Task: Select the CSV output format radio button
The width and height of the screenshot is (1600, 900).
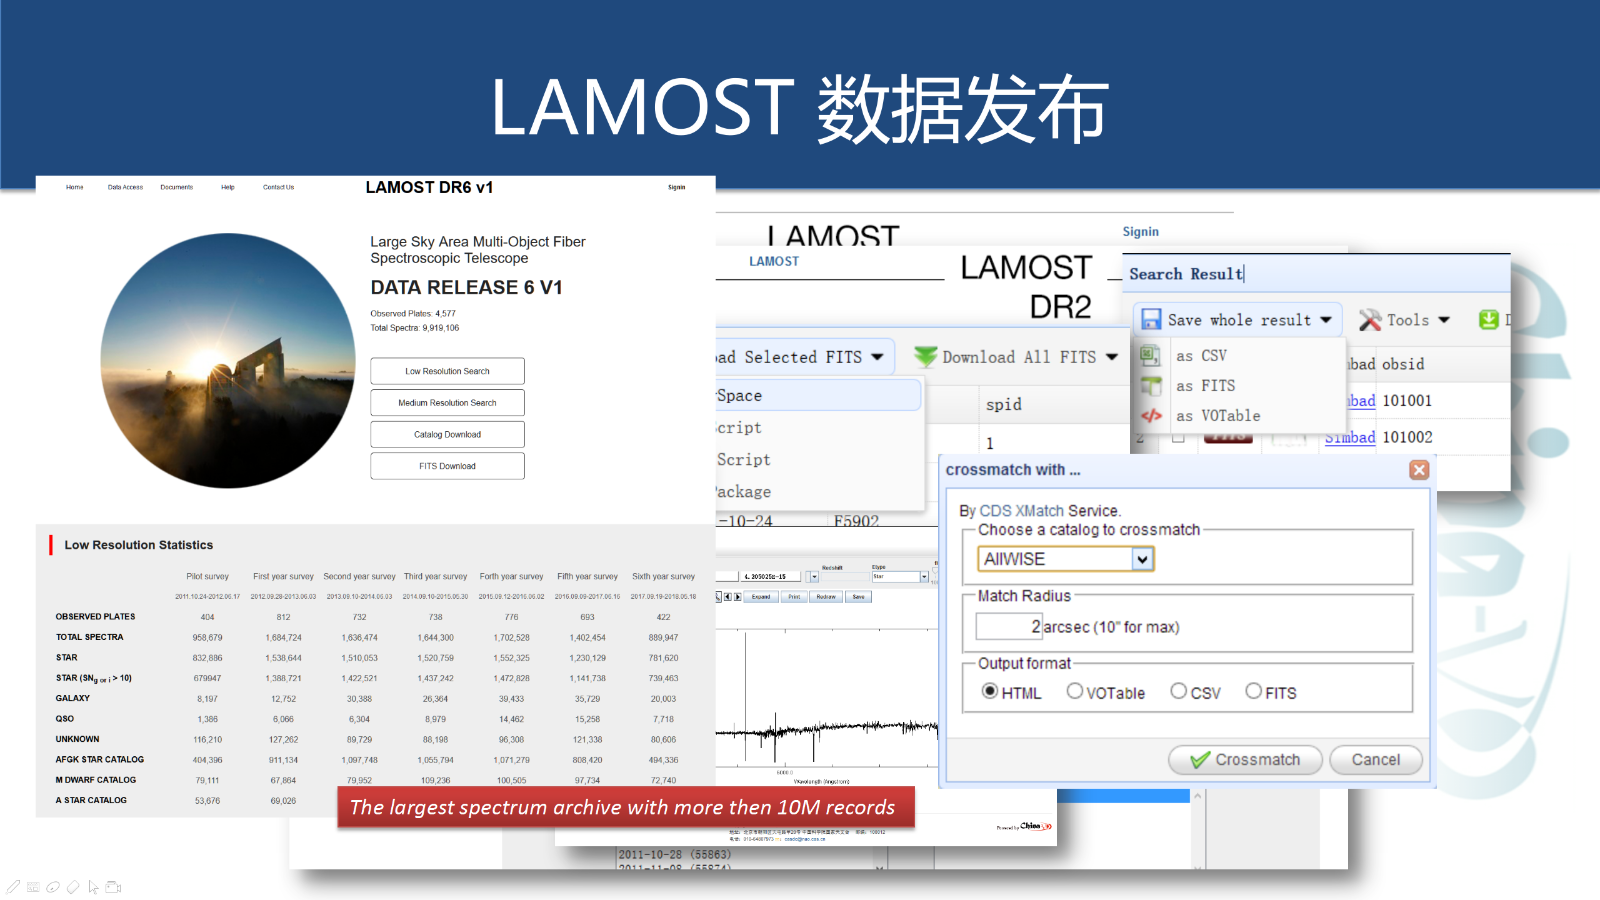Action: point(1179,691)
